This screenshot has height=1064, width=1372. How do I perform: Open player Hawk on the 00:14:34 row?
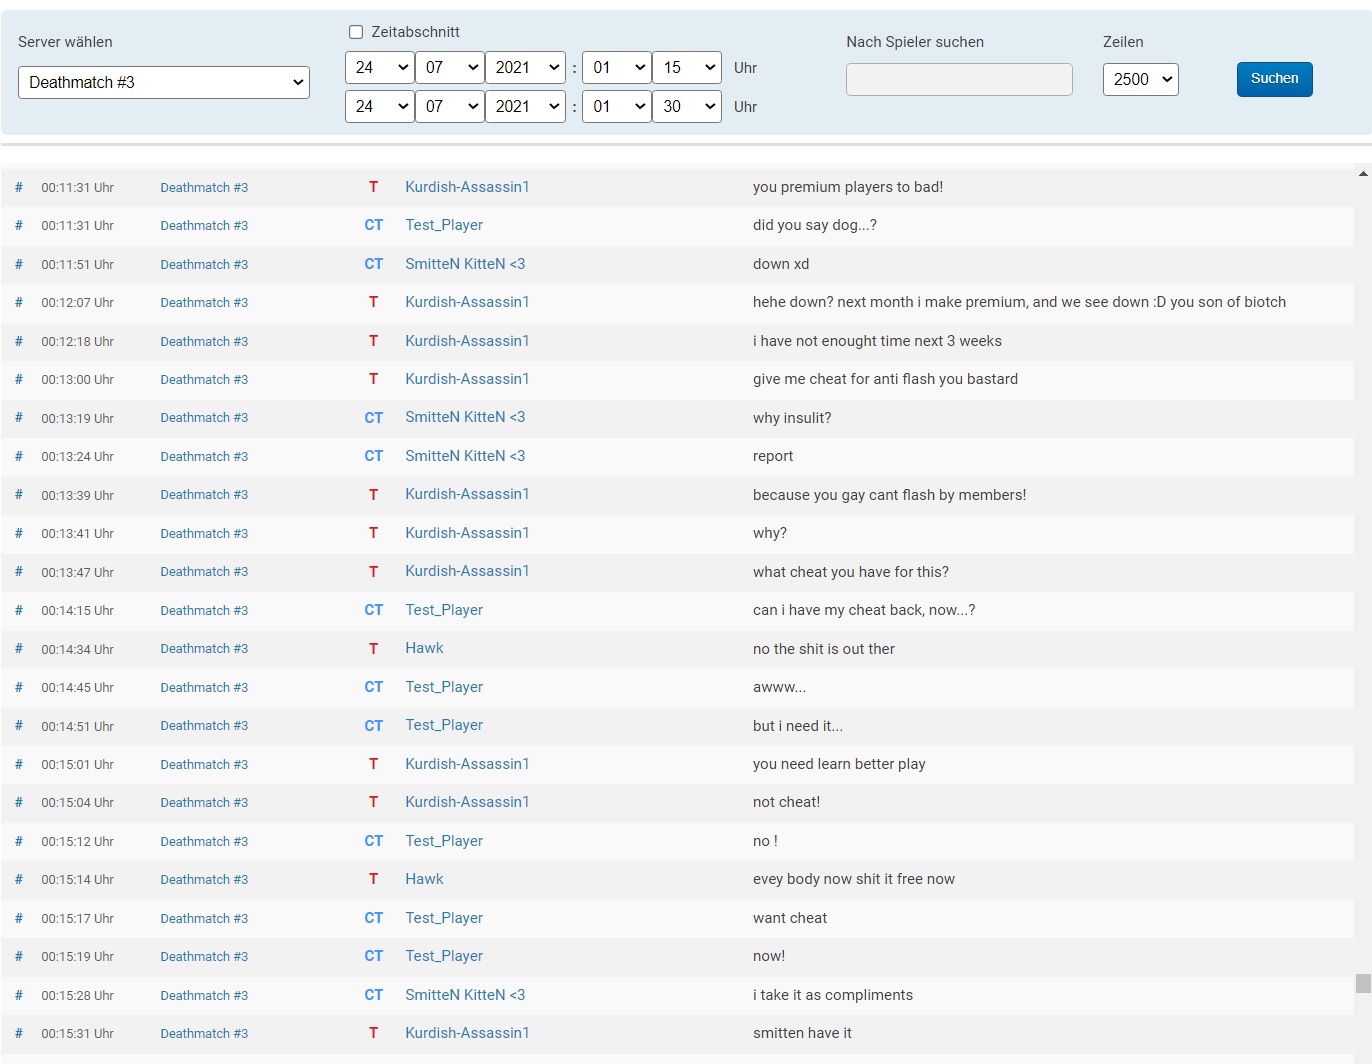(424, 648)
